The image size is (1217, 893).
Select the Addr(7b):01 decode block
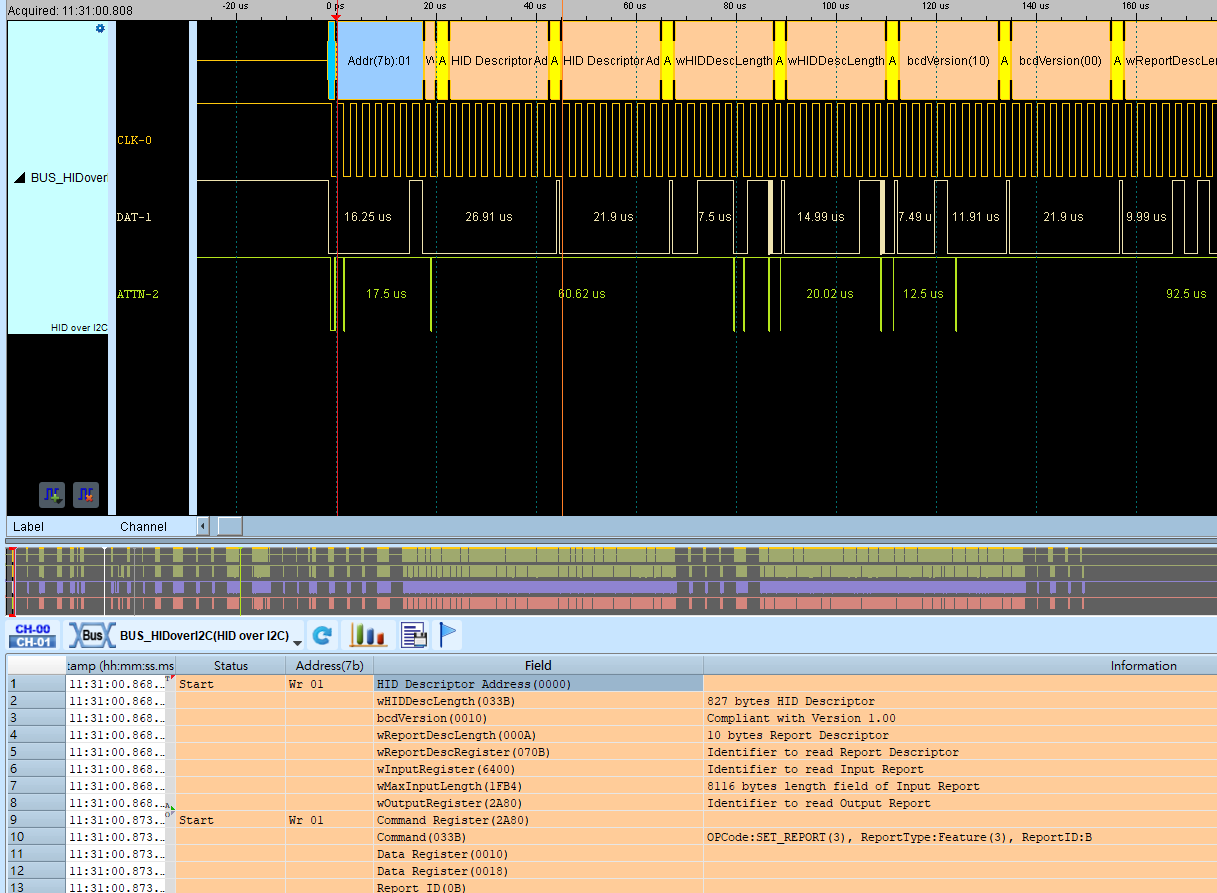379,61
